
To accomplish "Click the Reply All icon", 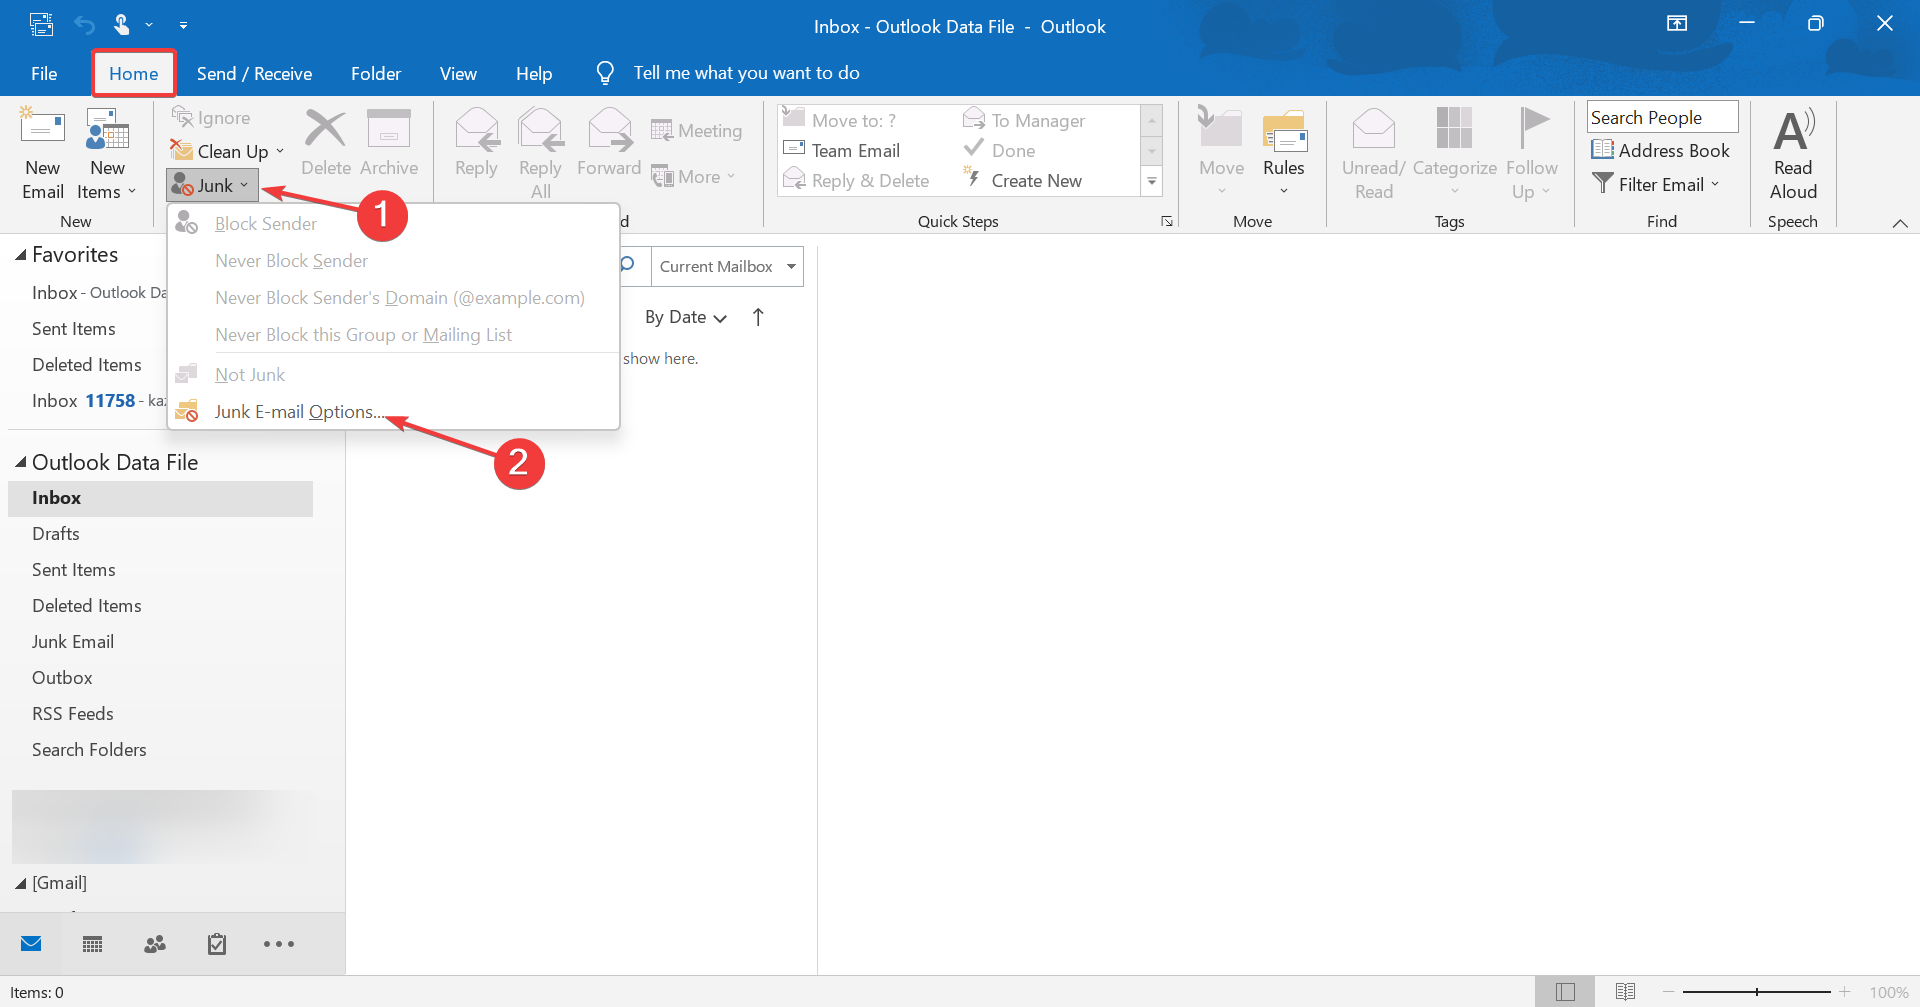I will 540,154.
